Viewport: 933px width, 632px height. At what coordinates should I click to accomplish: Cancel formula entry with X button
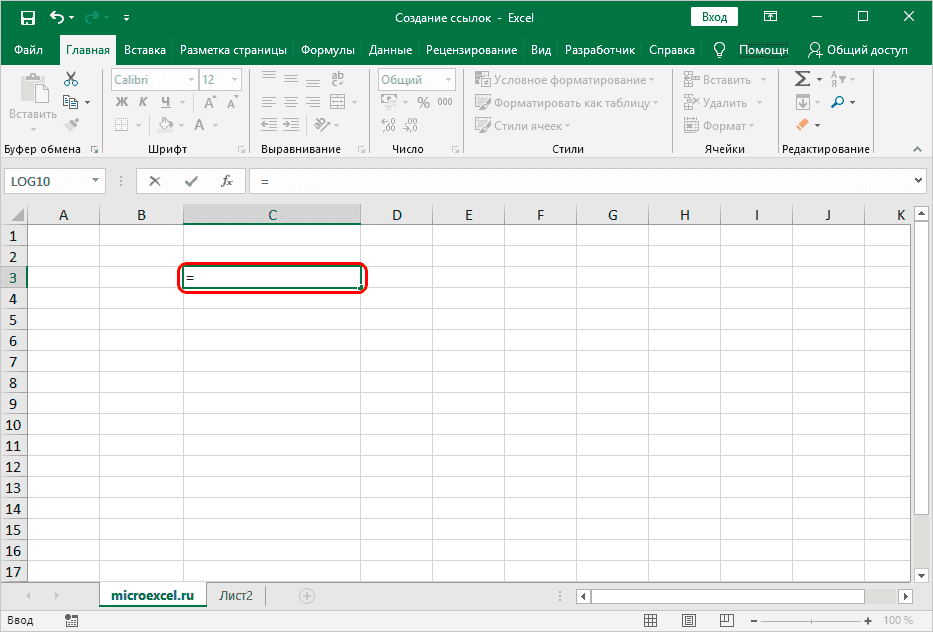(155, 181)
